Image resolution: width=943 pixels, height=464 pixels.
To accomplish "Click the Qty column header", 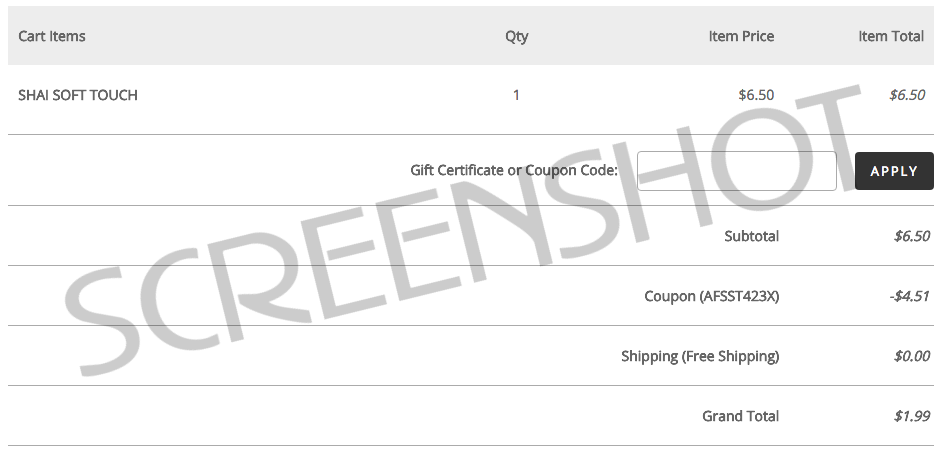I will [517, 36].
